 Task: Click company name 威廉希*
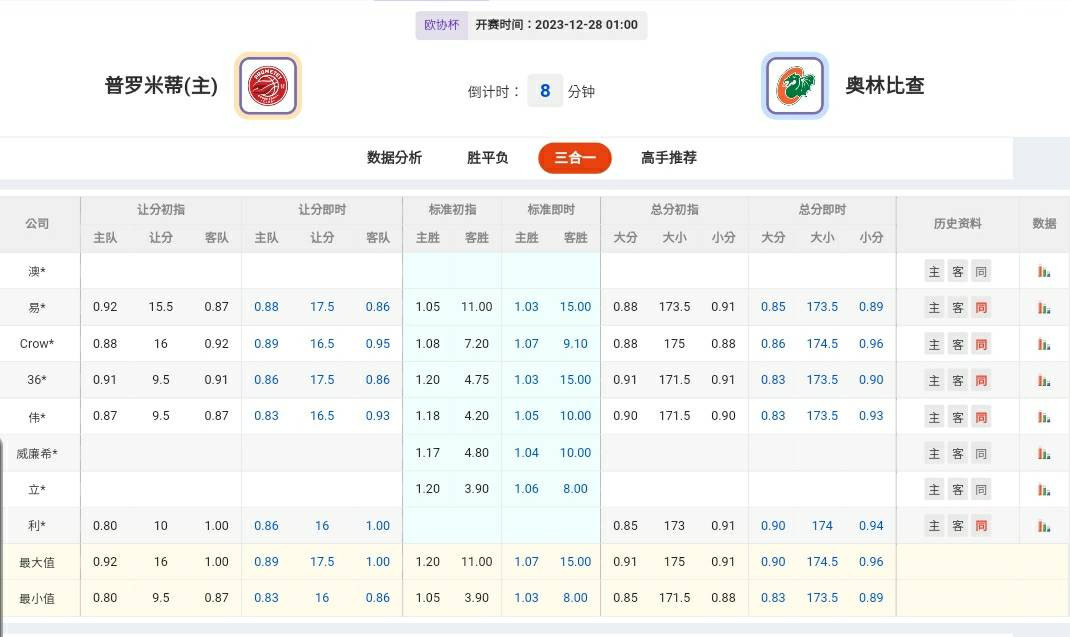(37, 453)
